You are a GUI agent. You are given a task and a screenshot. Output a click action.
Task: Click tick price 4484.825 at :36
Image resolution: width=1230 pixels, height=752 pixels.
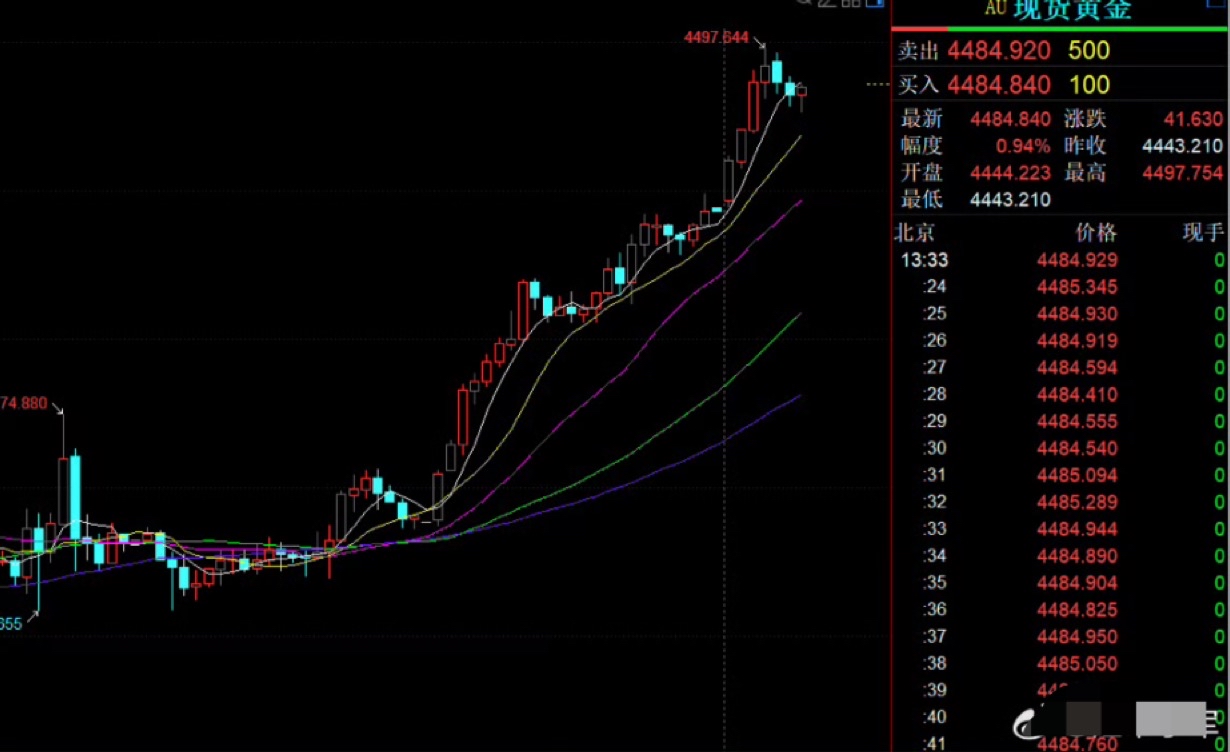pos(1077,610)
